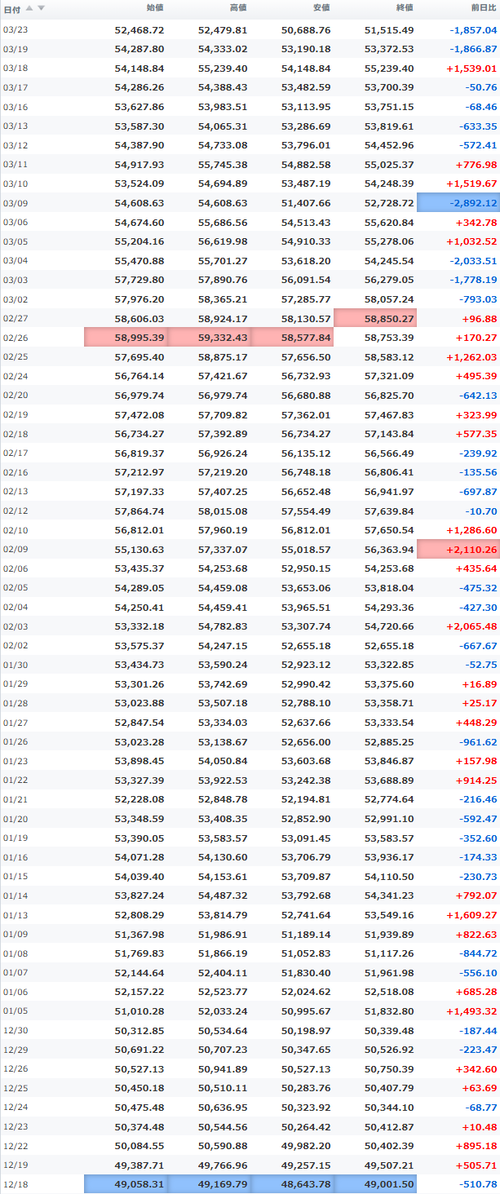Screen dimensions: 500x1194
Task: Sort dates descending with the down arrow
Action: (41, 8)
